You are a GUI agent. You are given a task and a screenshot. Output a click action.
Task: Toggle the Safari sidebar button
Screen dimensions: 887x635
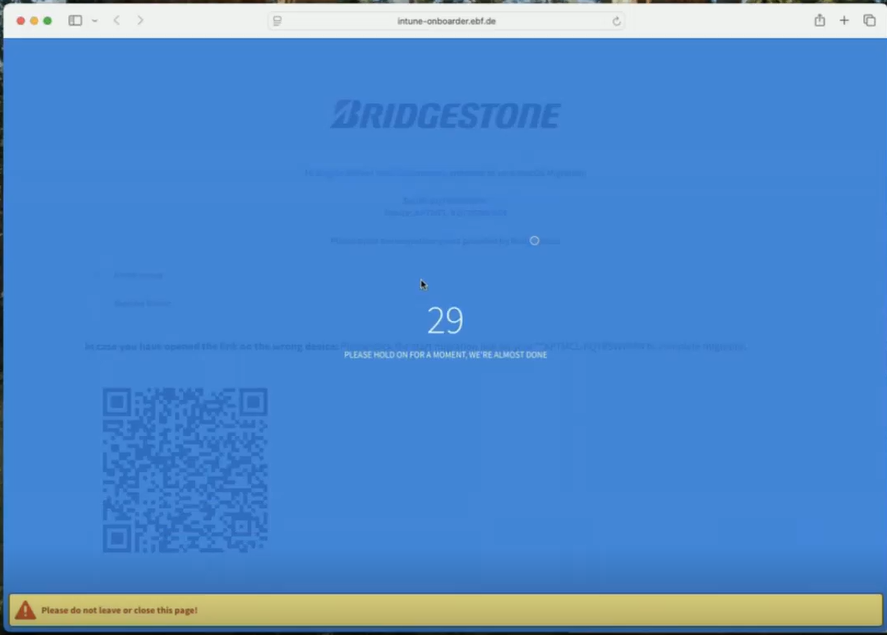[x=75, y=20]
